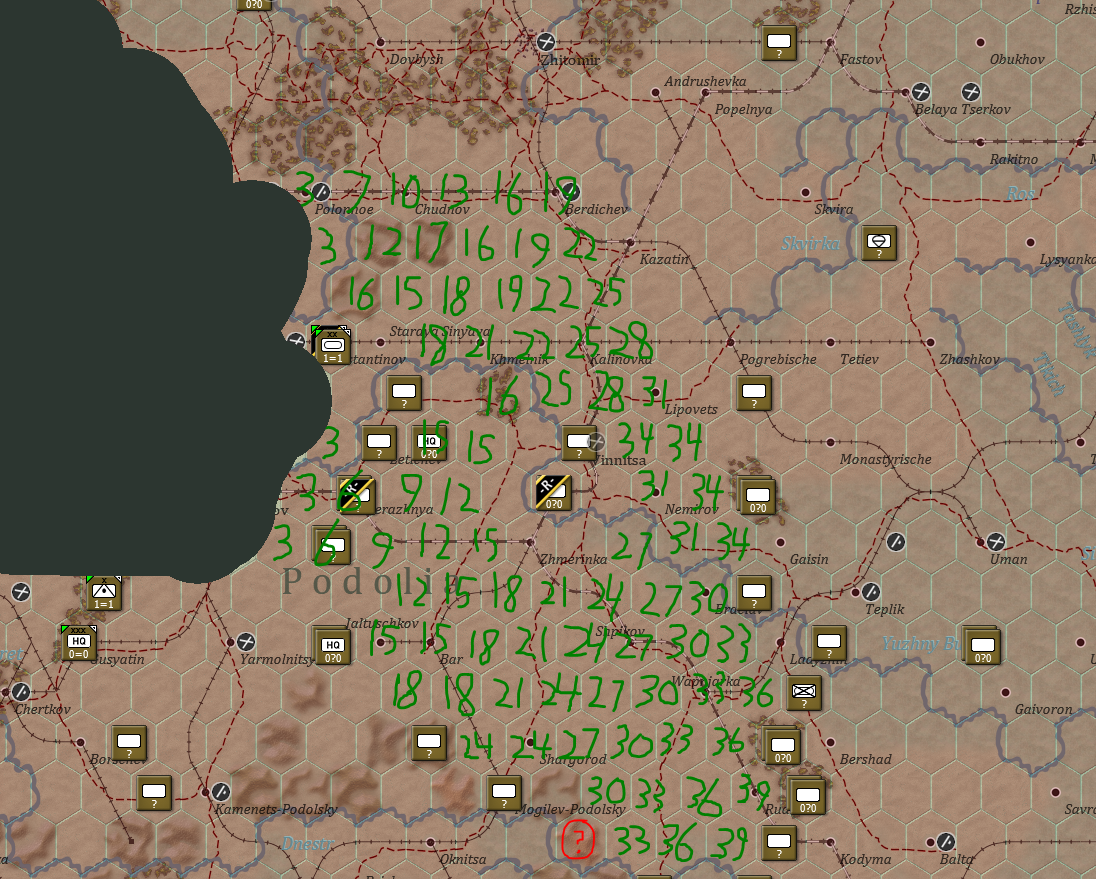Screen dimensions: 1096x879
Task: Click the rail marker between Gaisin and Uman
Action: coord(895,542)
